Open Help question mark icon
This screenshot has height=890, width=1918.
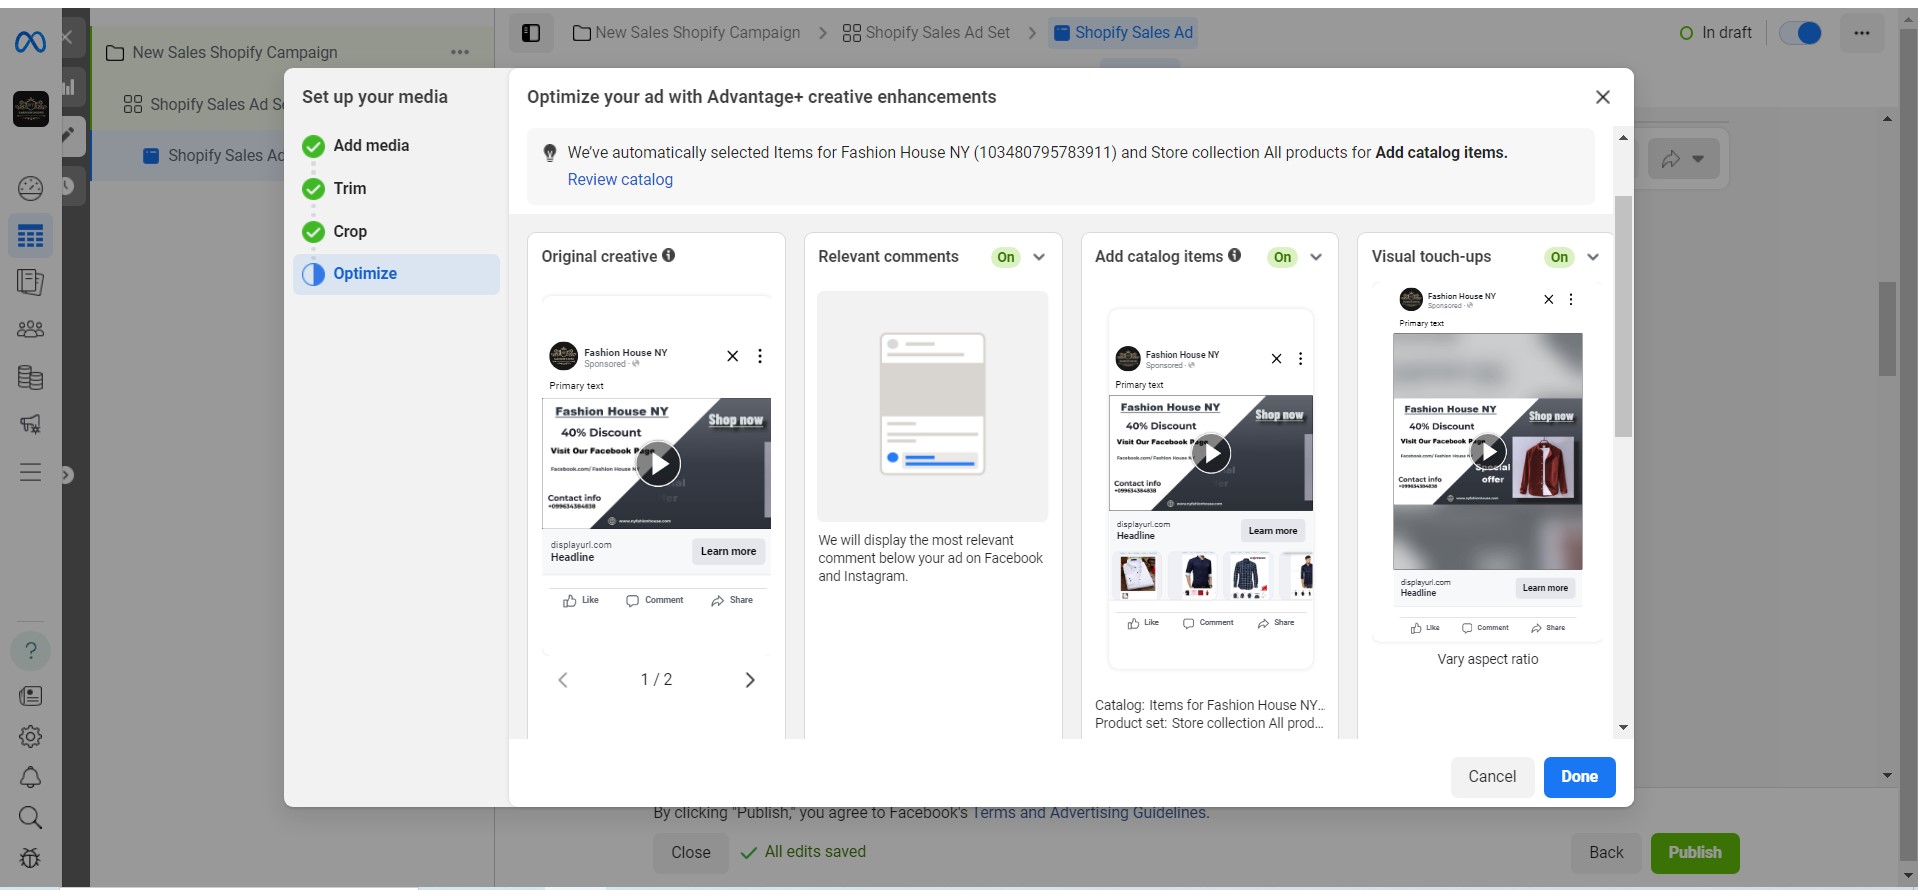(31, 651)
